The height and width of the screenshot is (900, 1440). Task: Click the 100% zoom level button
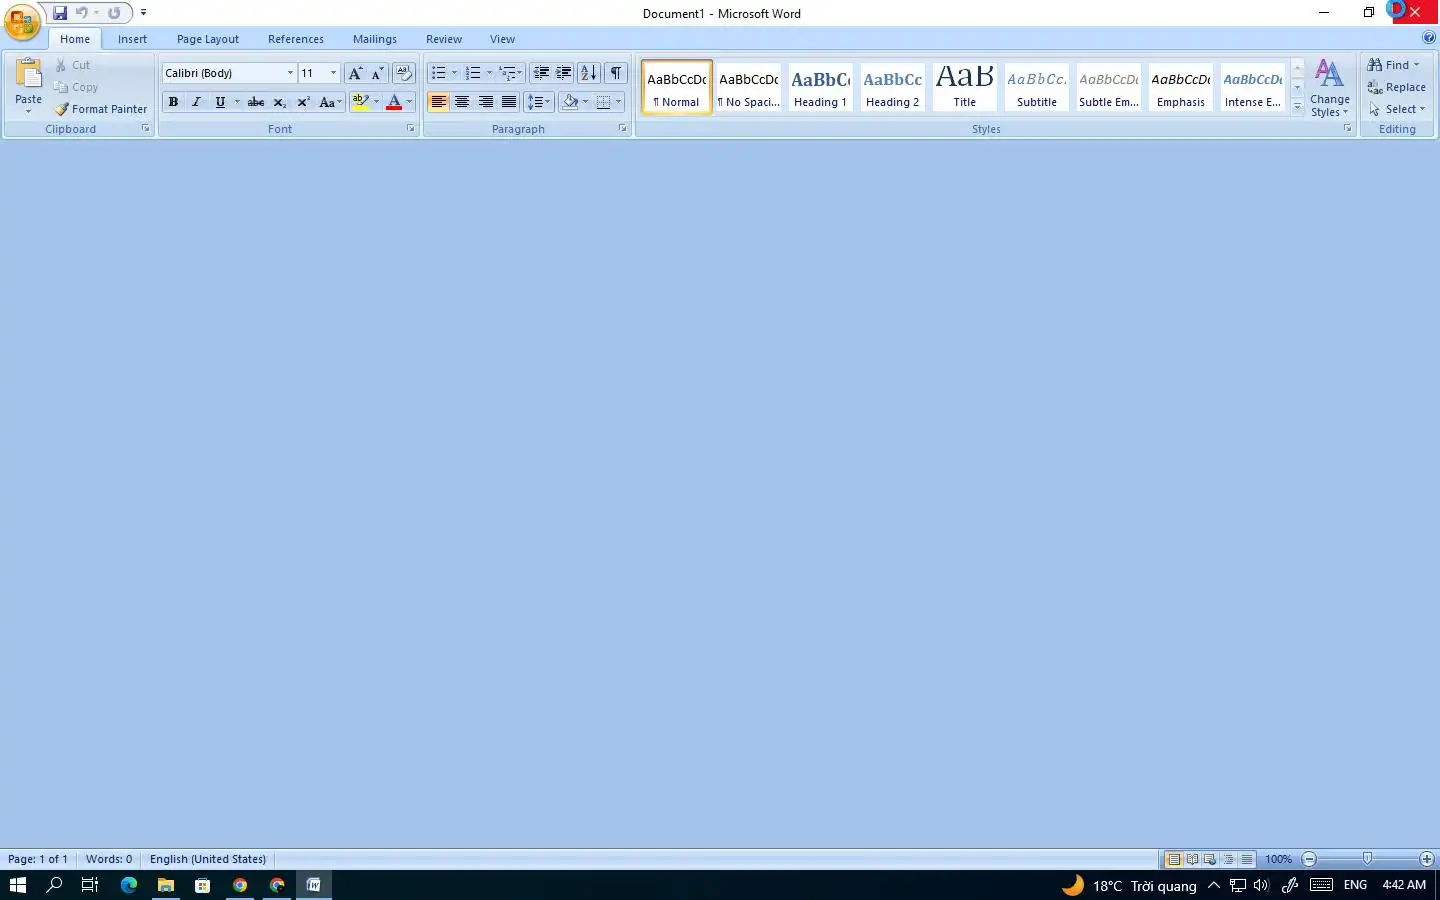tap(1278, 859)
